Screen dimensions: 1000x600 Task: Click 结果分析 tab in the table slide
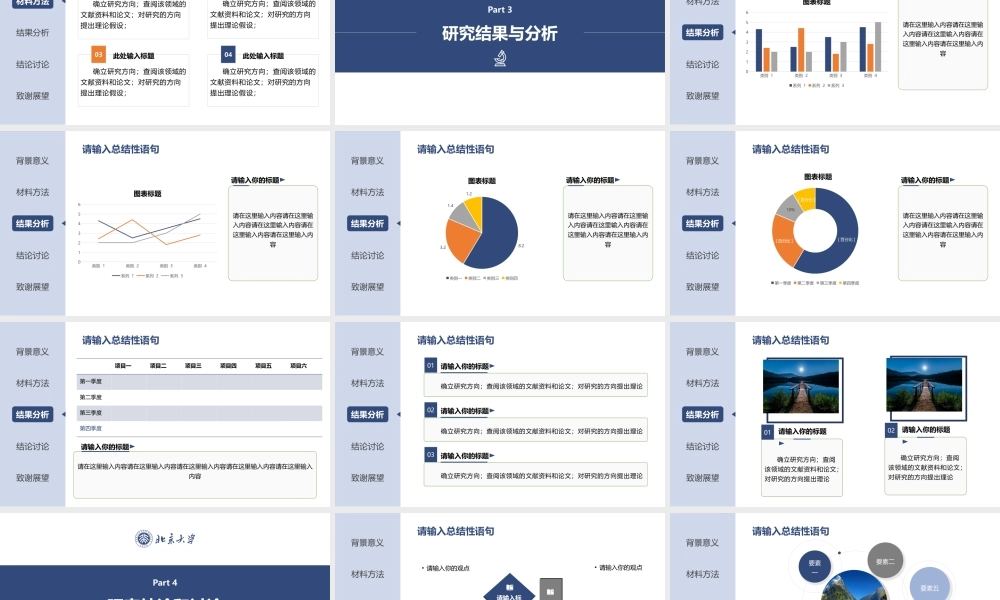pyautogui.click(x=33, y=414)
